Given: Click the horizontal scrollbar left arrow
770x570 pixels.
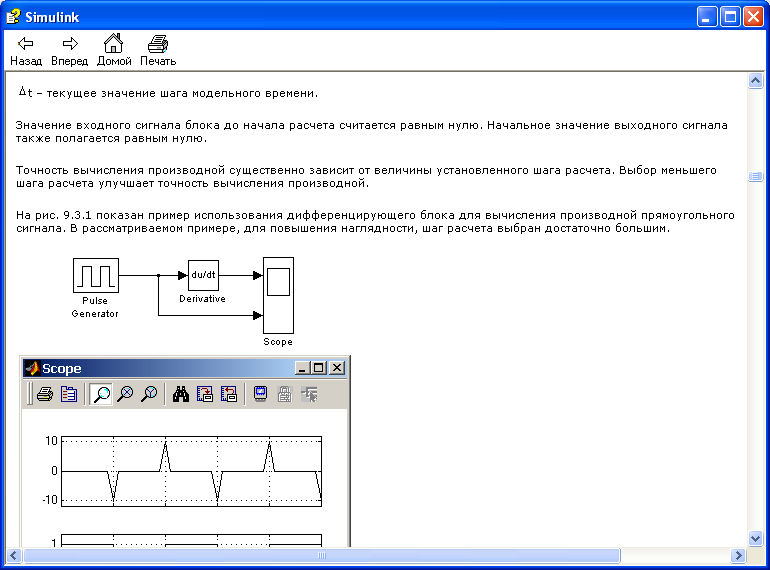Looking at the screenshot, I should coord(14,556).
